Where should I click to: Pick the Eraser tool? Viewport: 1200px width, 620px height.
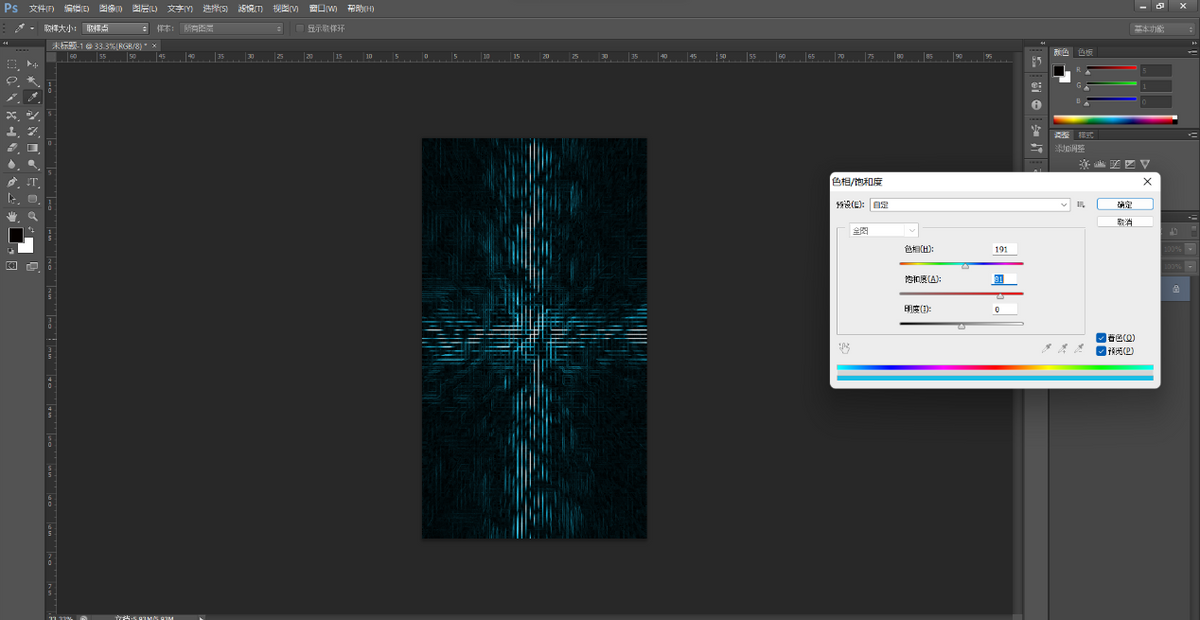coord(12,148)
